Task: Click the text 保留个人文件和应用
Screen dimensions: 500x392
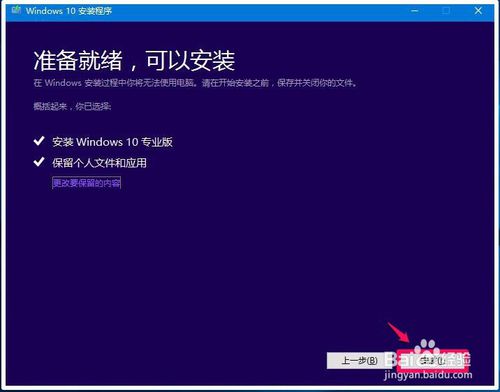Action: point(99,163)
